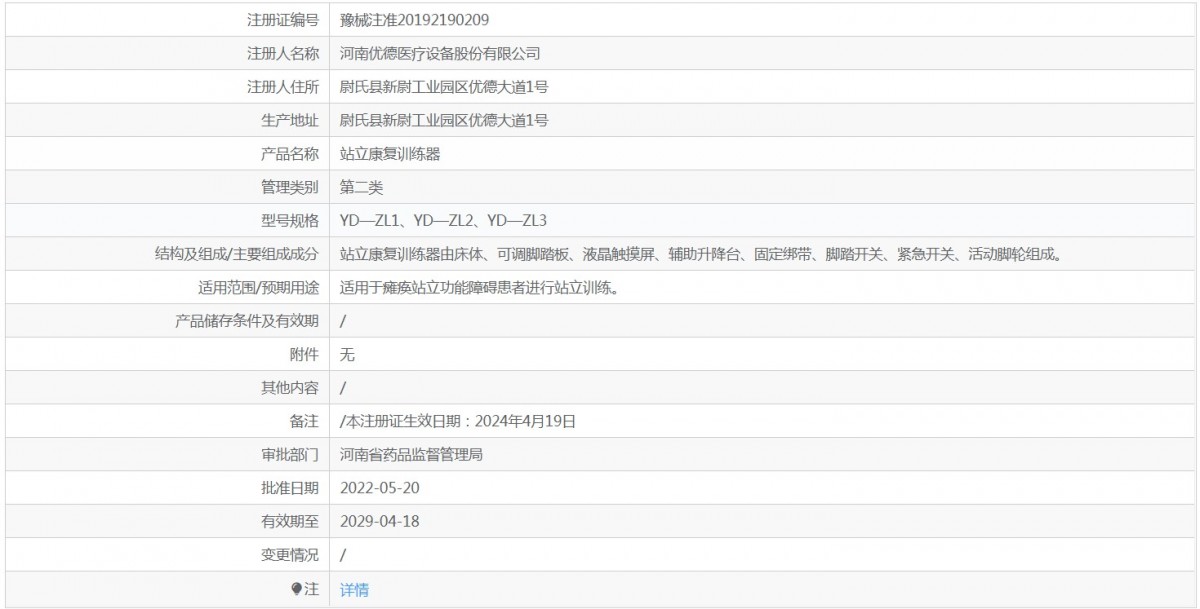Screen dimensions: 1200x609
Task: Click the 管理类别 label
Action: [x=290, y=187]
